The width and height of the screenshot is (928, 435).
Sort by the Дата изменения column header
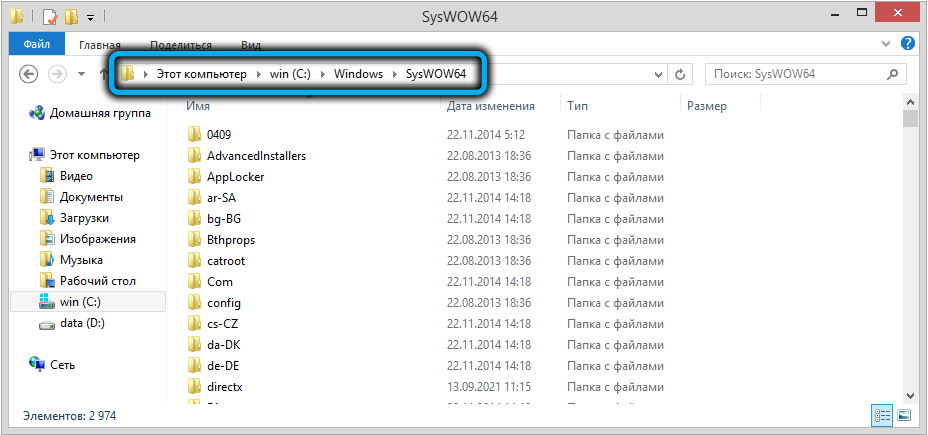[x=490, y=106]
